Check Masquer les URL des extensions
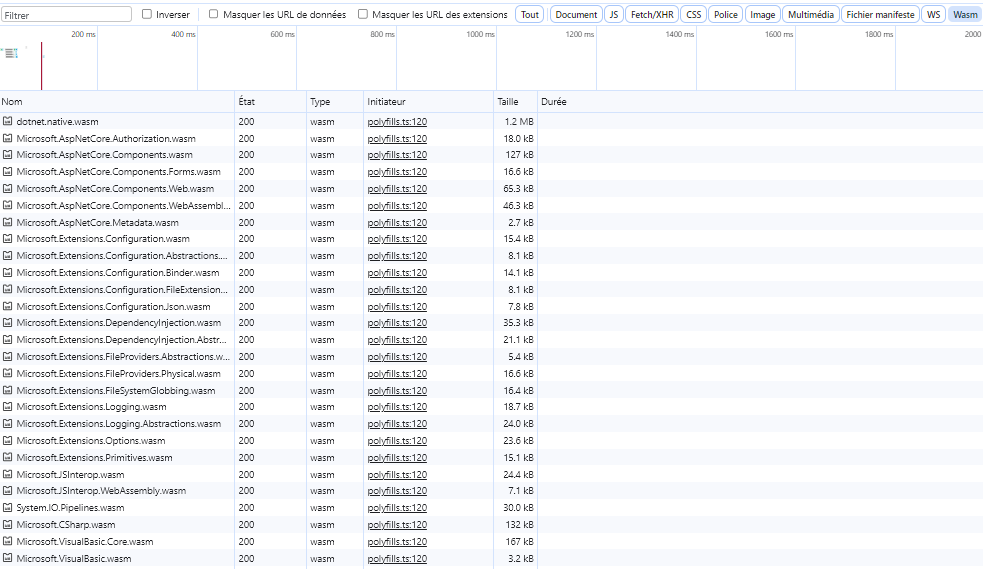983x569 pixels. click(362, 14)
